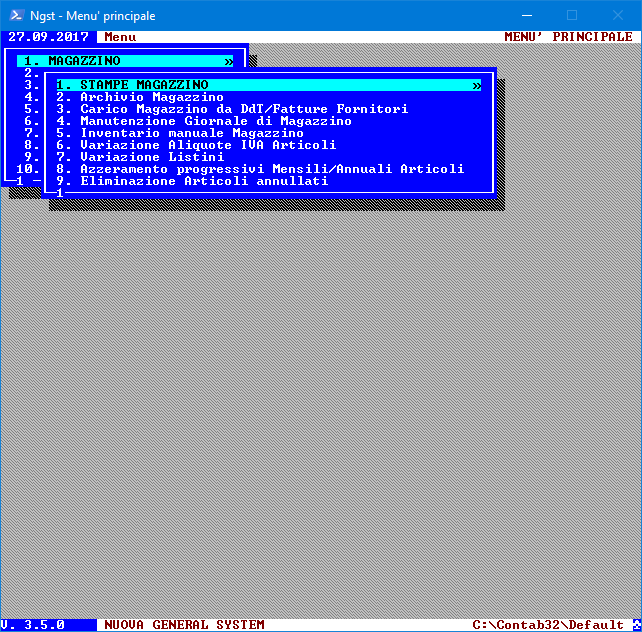Expand the MAGAZZINO submenu arrow

(229, 61)
